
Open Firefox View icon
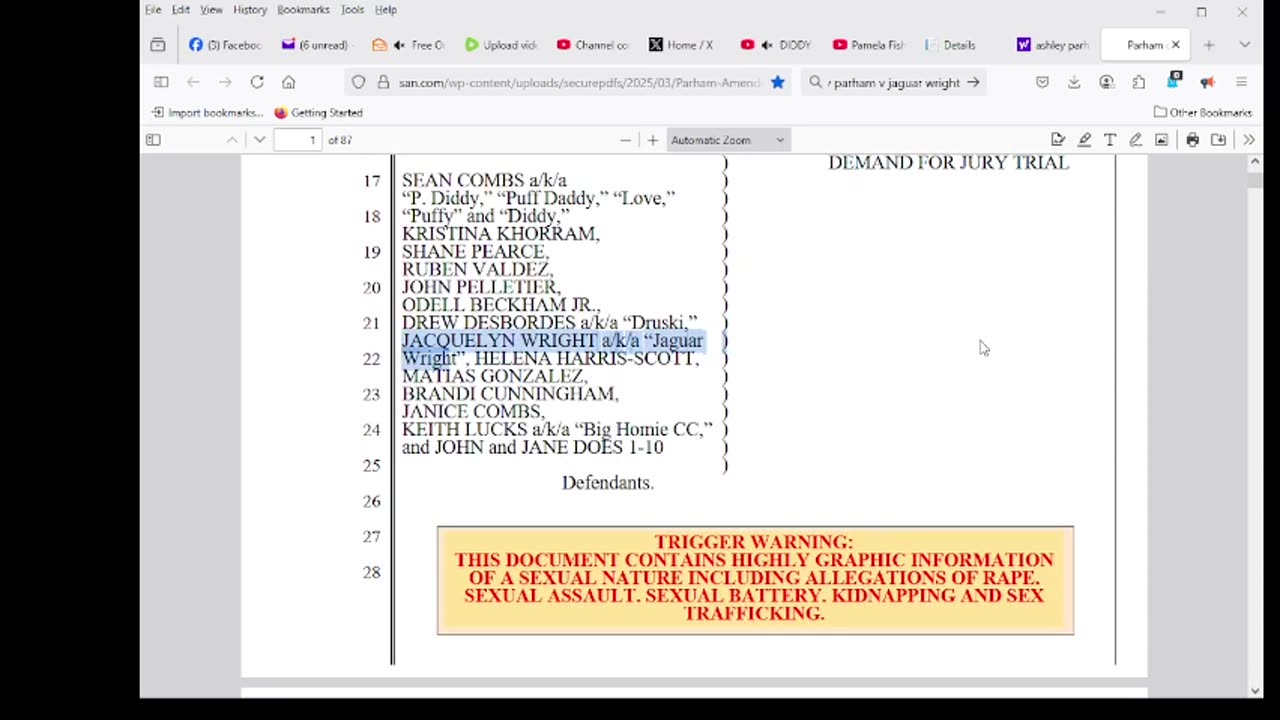[158, 45]
